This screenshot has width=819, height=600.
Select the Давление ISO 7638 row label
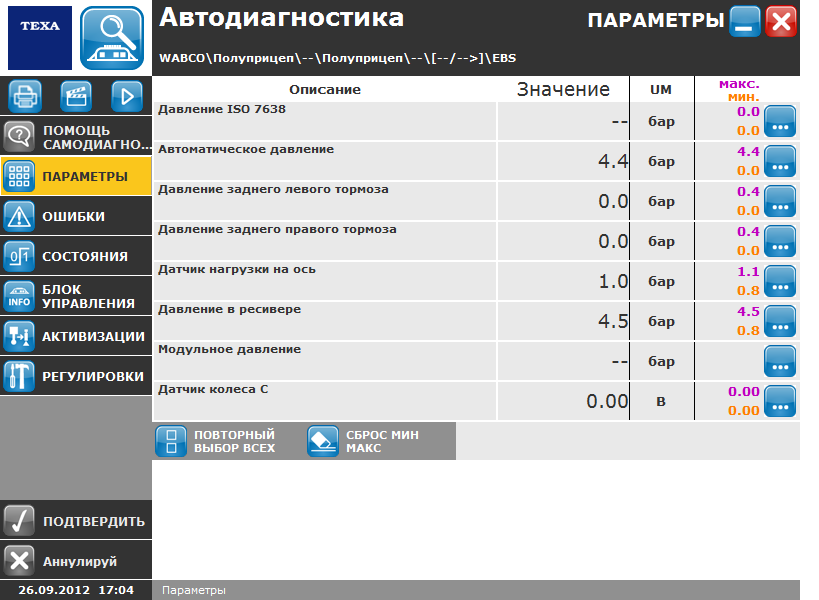point(222,109)
